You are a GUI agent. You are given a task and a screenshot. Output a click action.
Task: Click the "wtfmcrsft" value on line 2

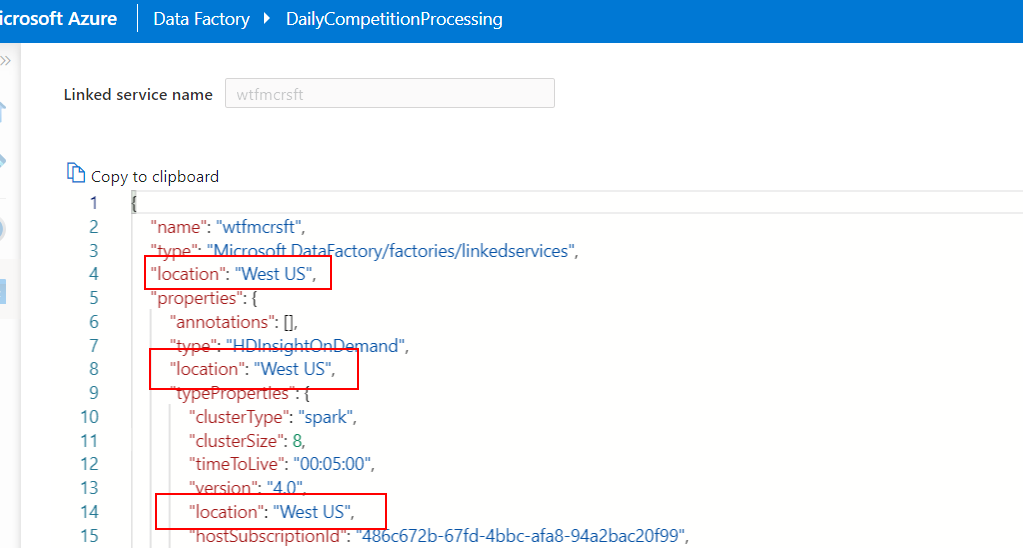pyautogui.click(x=258, y=227)
